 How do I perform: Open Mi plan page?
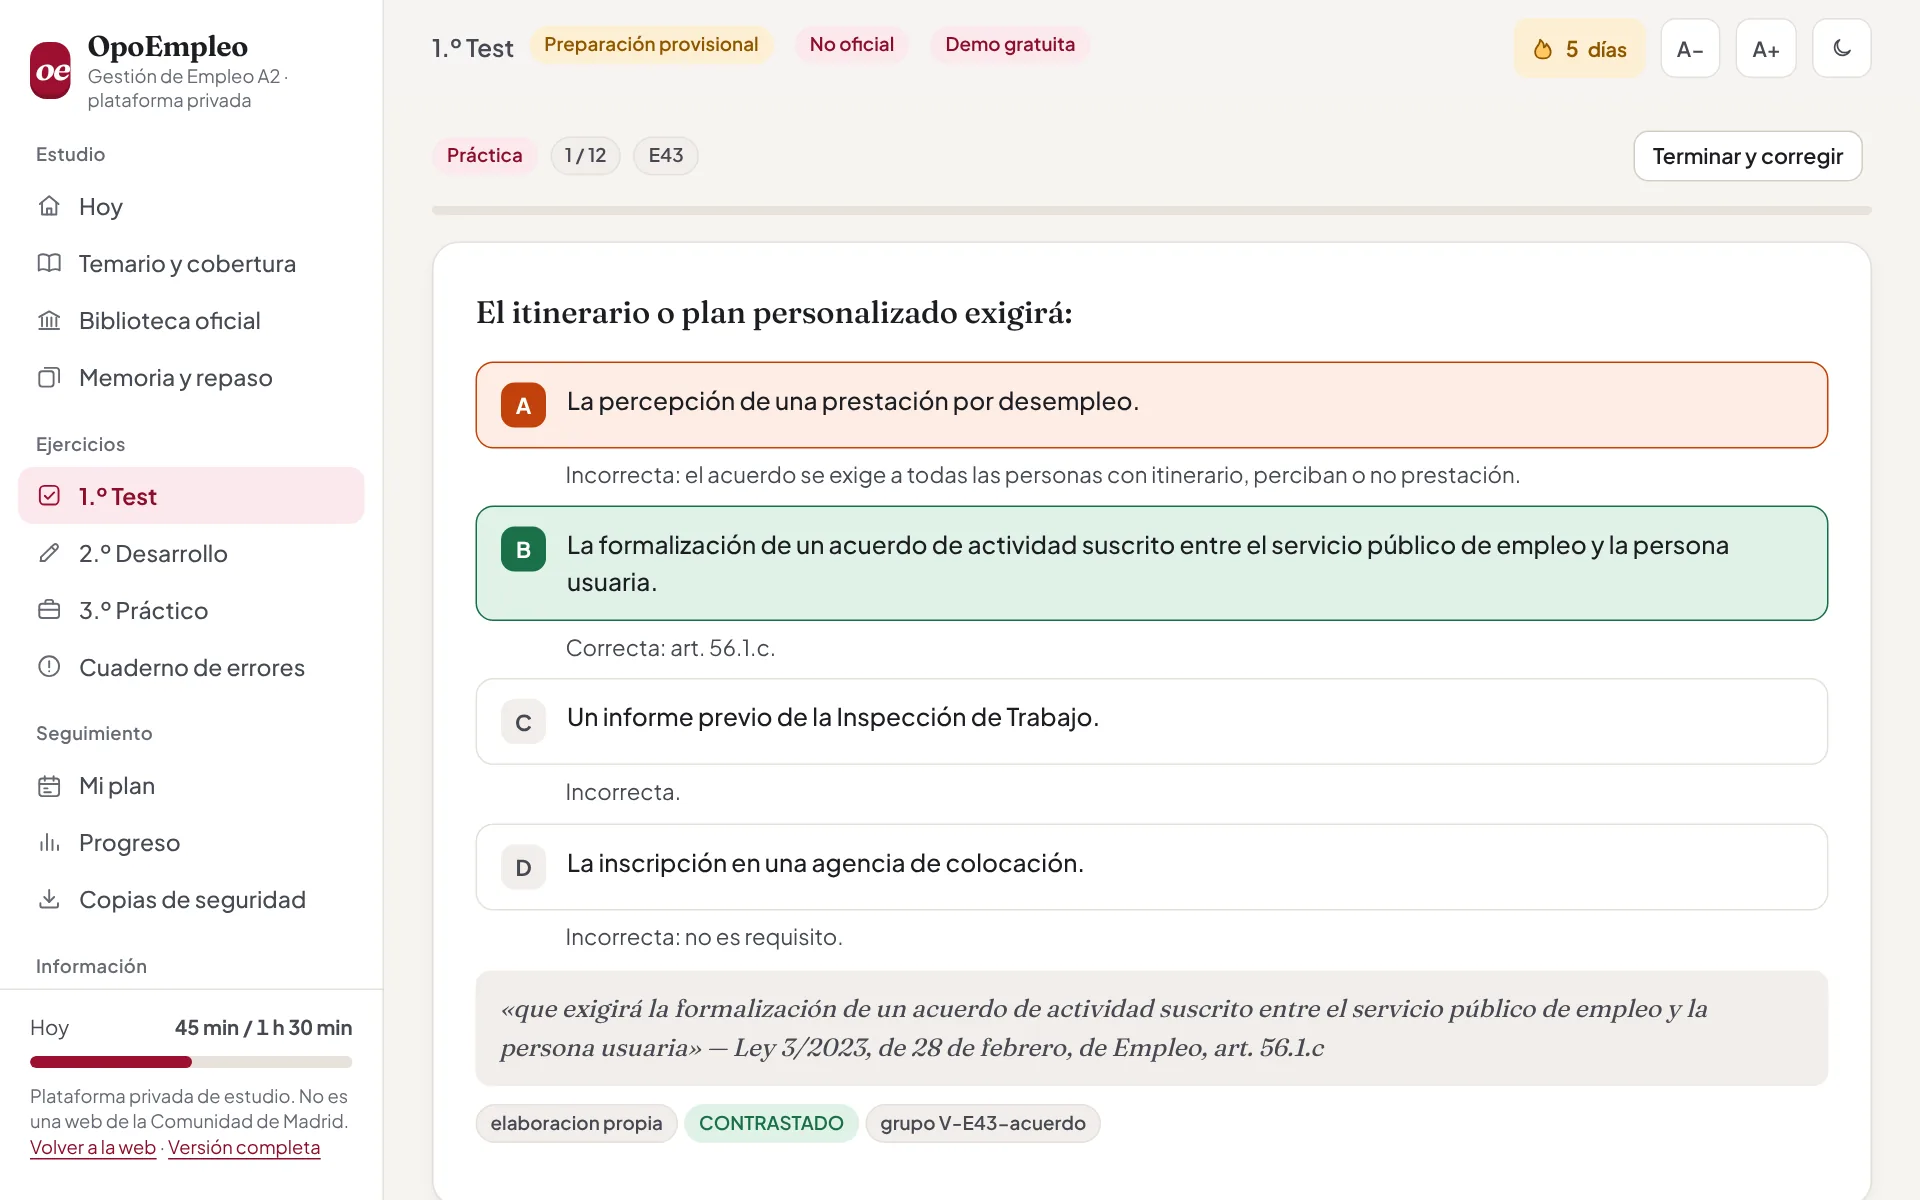(x=191, y=786)
